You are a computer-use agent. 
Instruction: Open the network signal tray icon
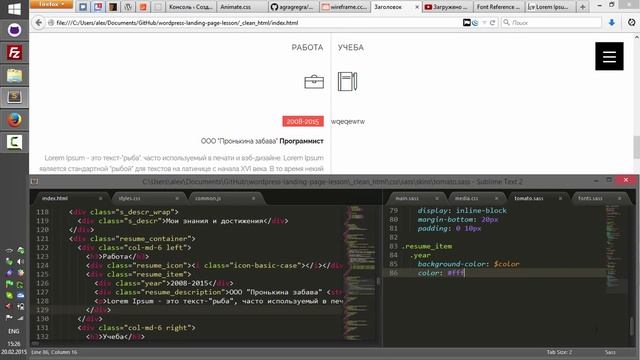click(20, 318)
